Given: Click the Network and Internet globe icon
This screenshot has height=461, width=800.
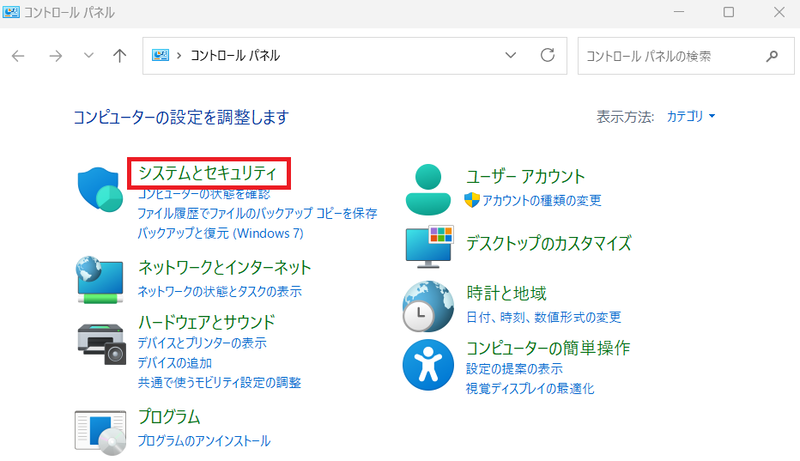Looking at the screenshot, I should coord(100,279).
